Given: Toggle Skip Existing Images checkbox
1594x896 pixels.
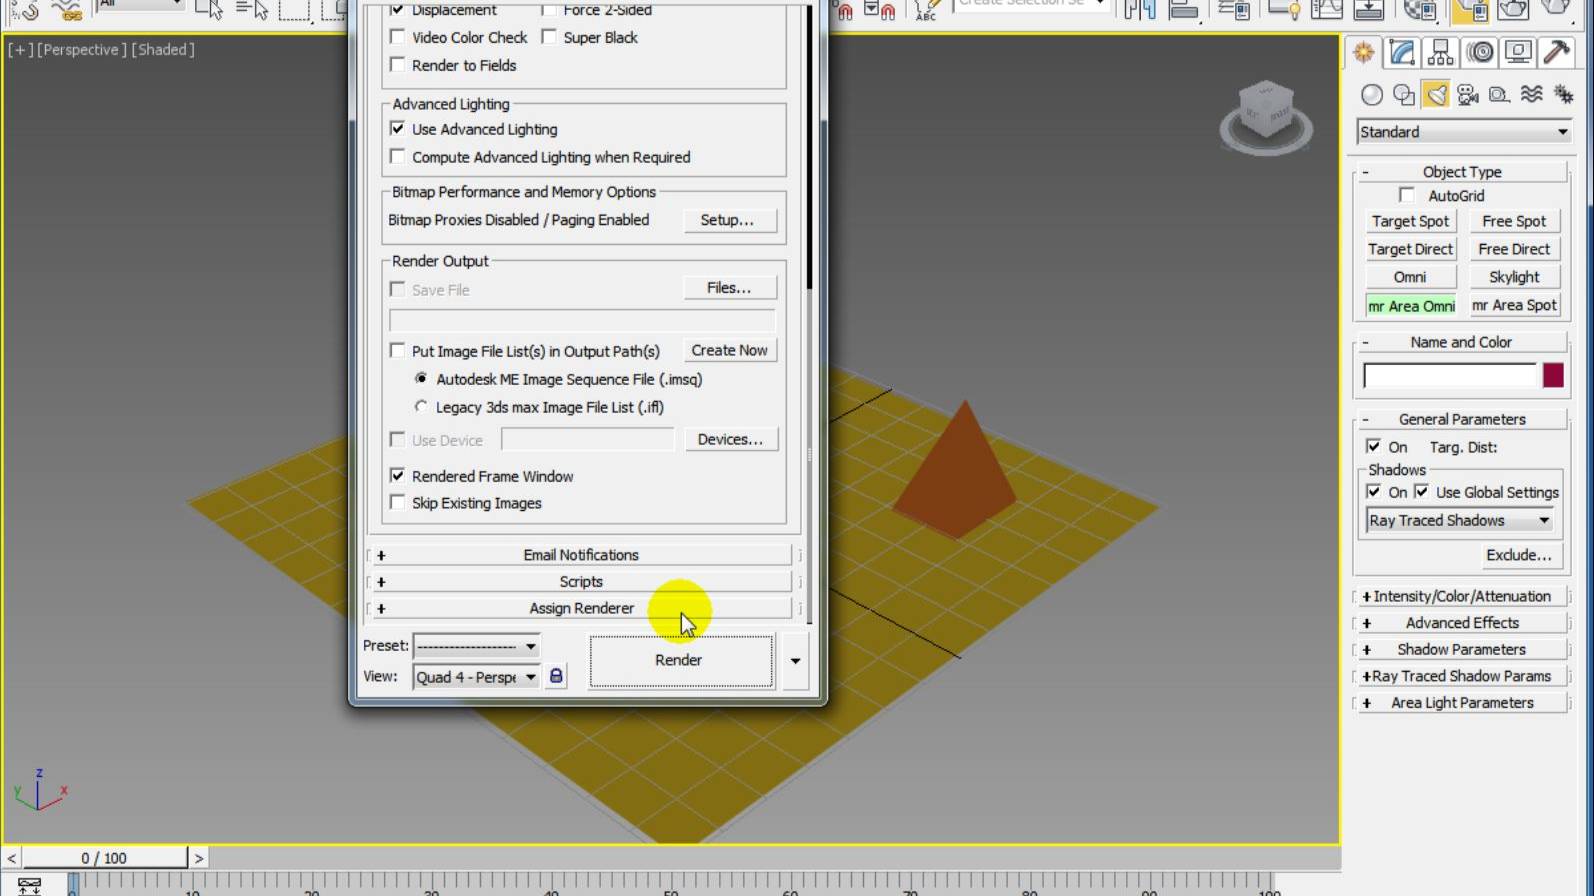Looking at the screenshot, I should pos(398,503).
